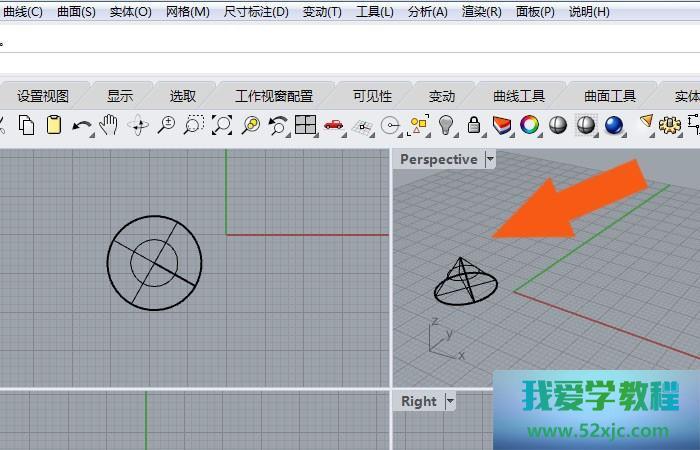Select the Copy to clipboard icon
The width and height of the screenshot is (700, 450).
click(x=27, y=125)
